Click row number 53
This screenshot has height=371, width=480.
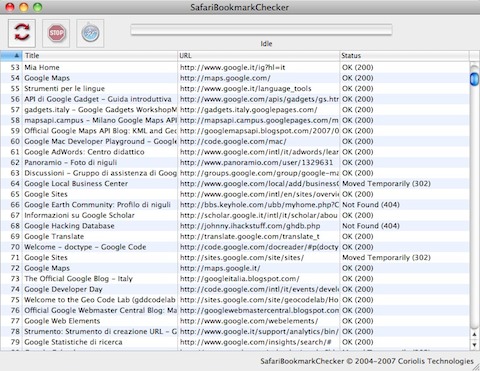tap(15, 67)
